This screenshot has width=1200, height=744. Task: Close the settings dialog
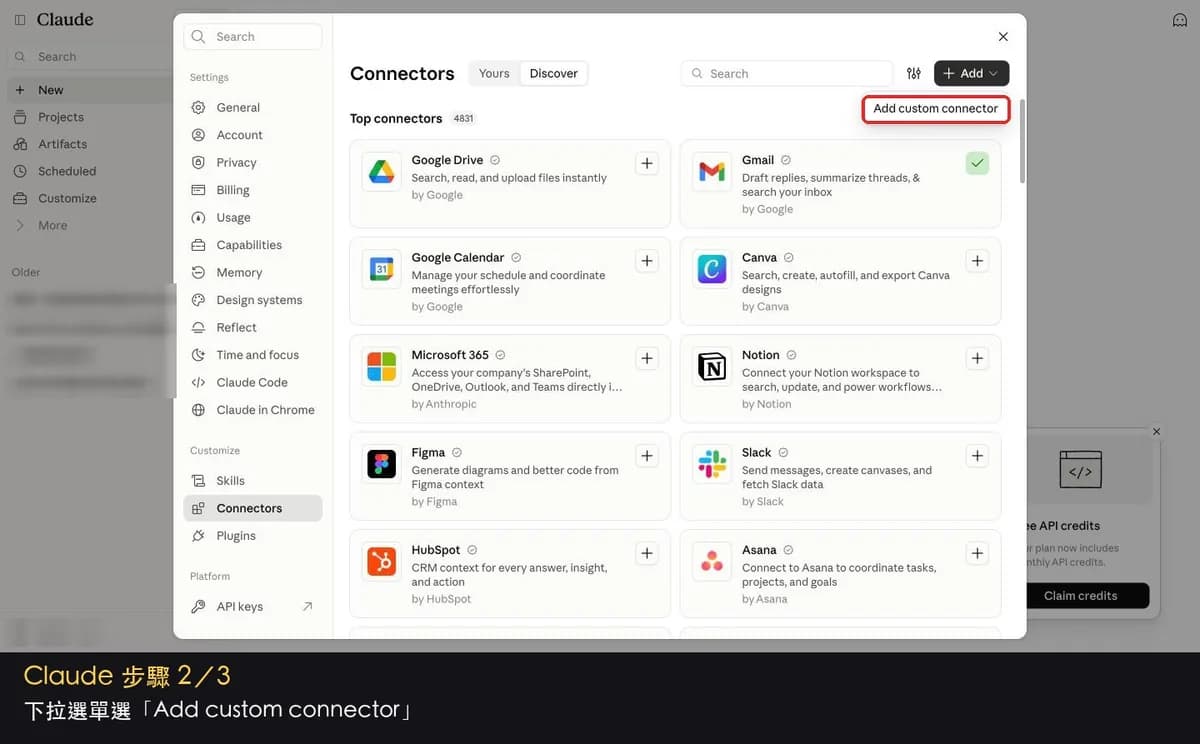[1003, 37]
